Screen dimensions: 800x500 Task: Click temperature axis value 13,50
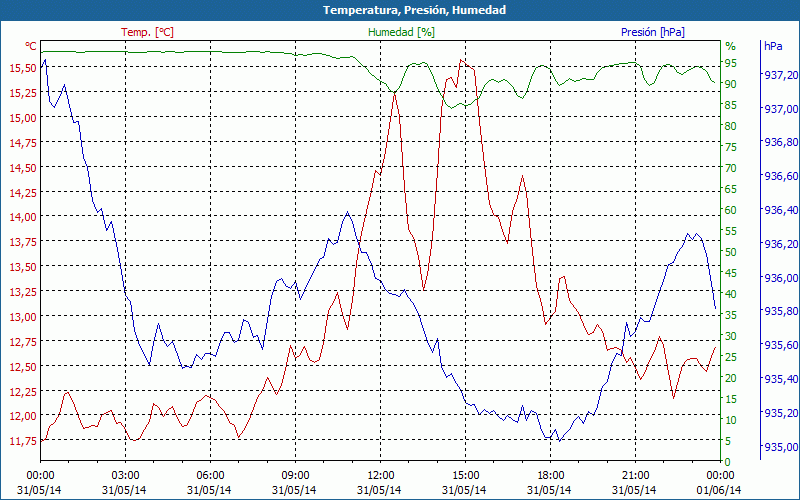[23, 267]
